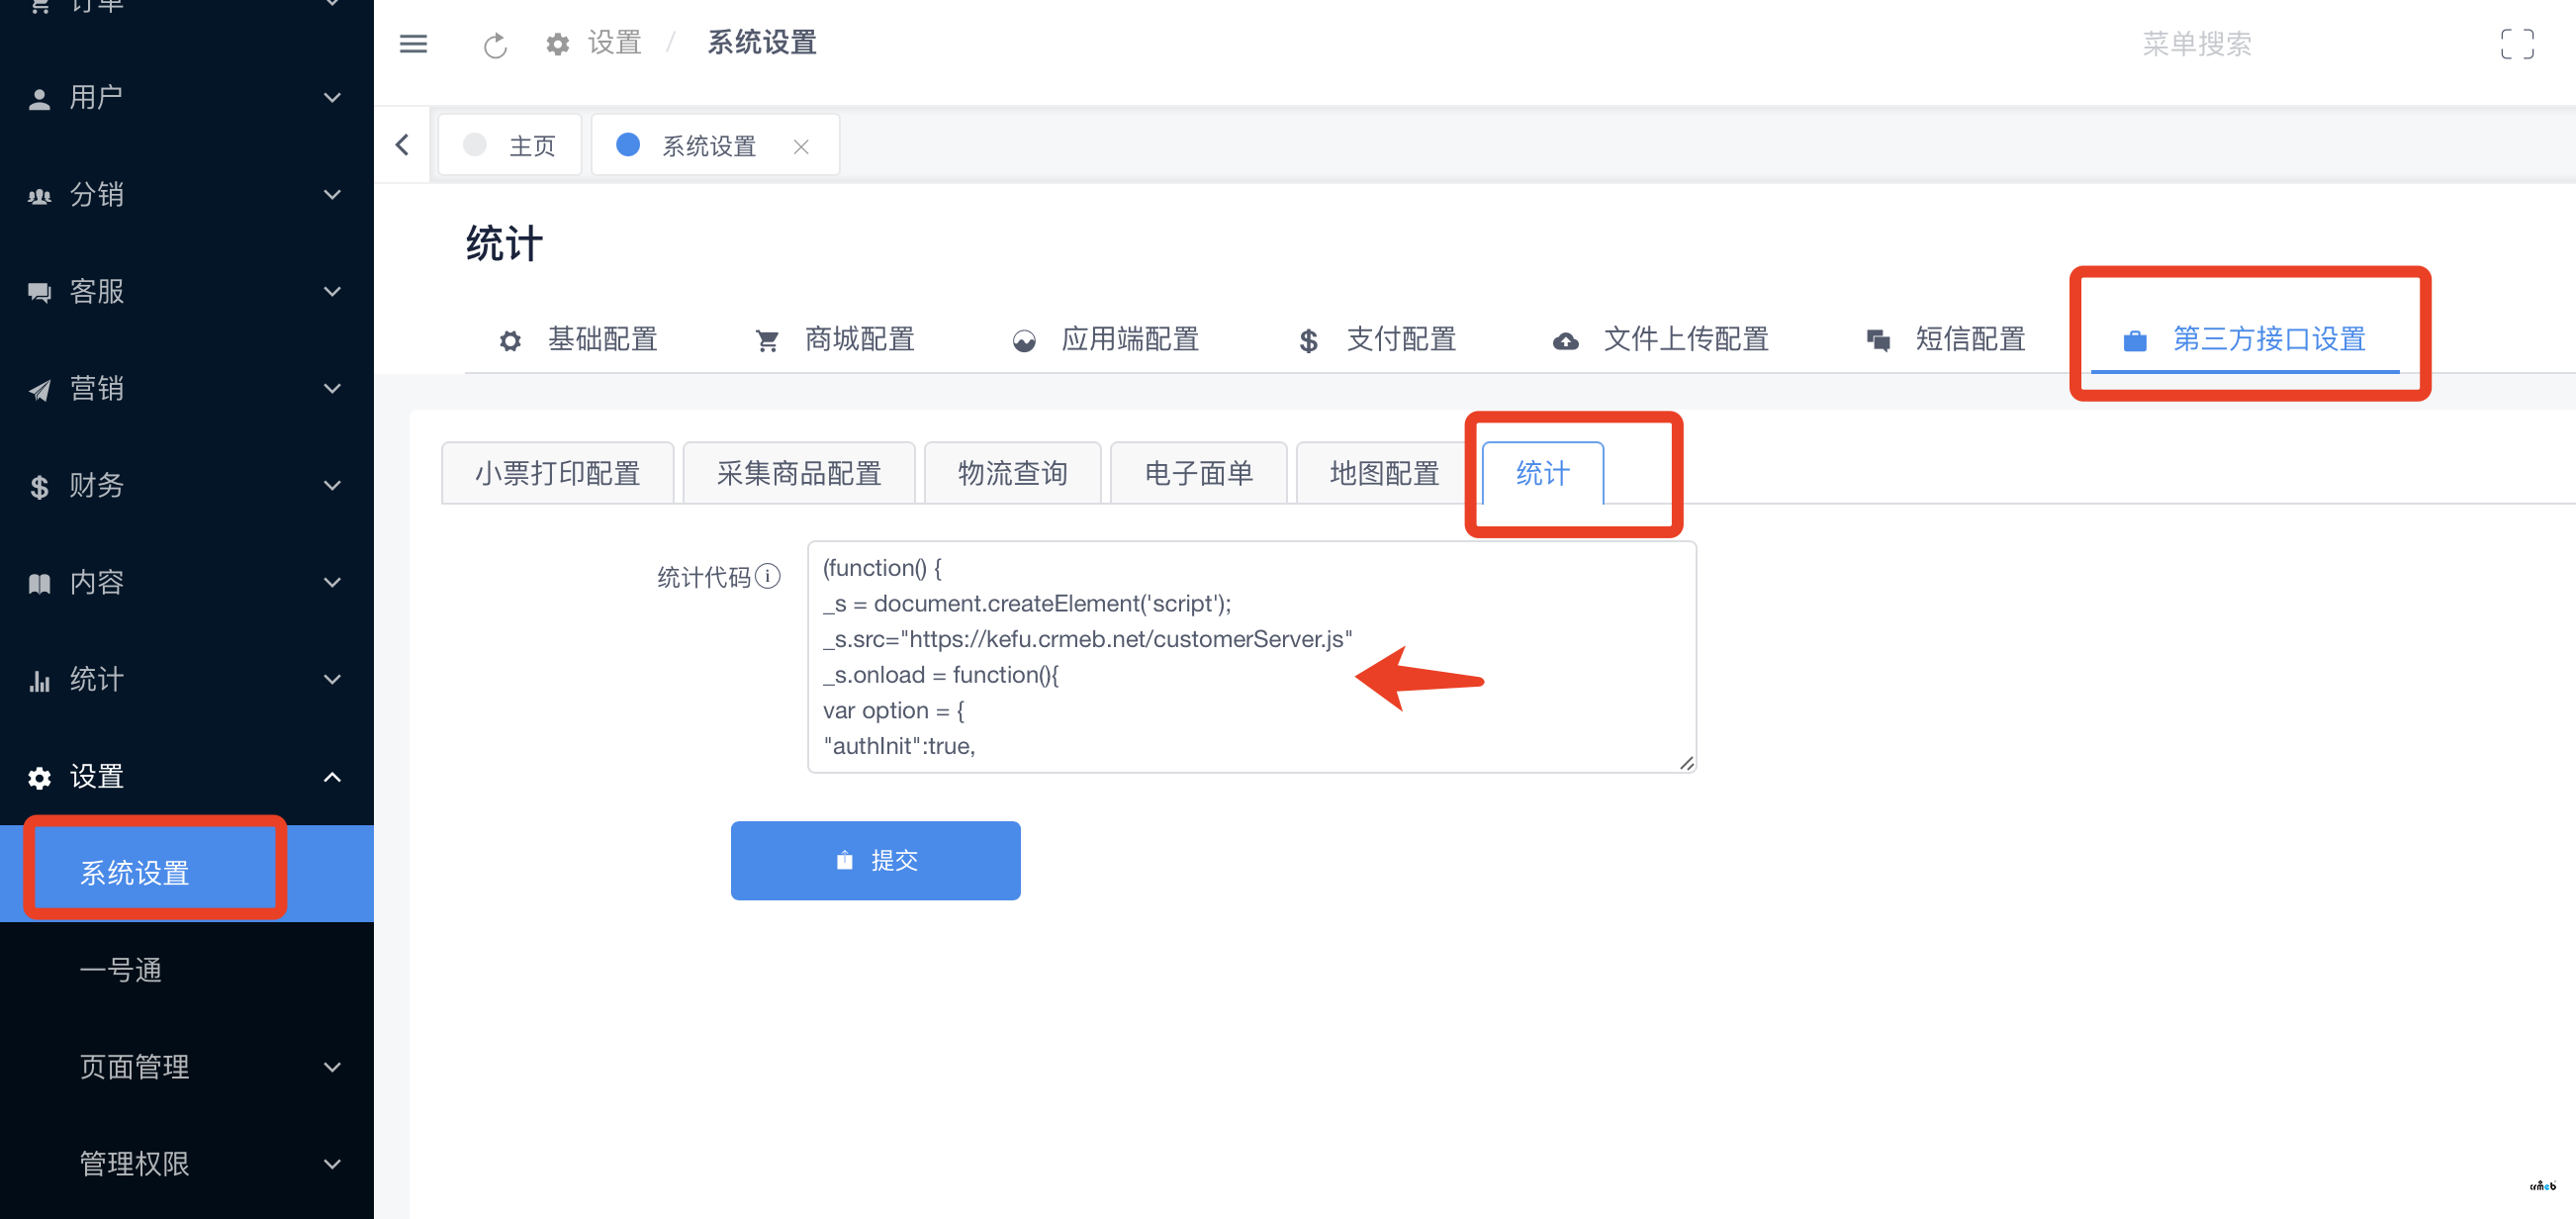This screenshot has width=2576, height=1219.
Task: Click the 第三方接口设置 briefcase icon
Action: 2134,340
